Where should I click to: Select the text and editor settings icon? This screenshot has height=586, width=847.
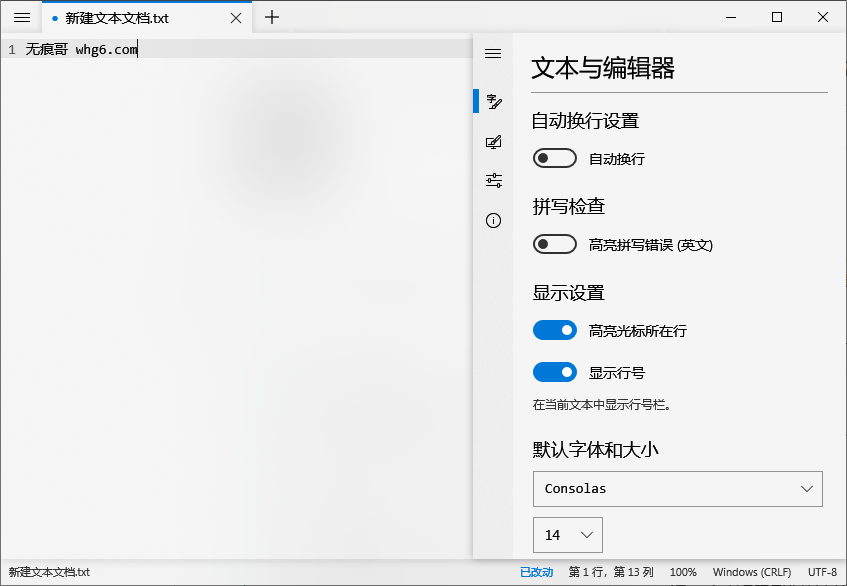[493, 101]
